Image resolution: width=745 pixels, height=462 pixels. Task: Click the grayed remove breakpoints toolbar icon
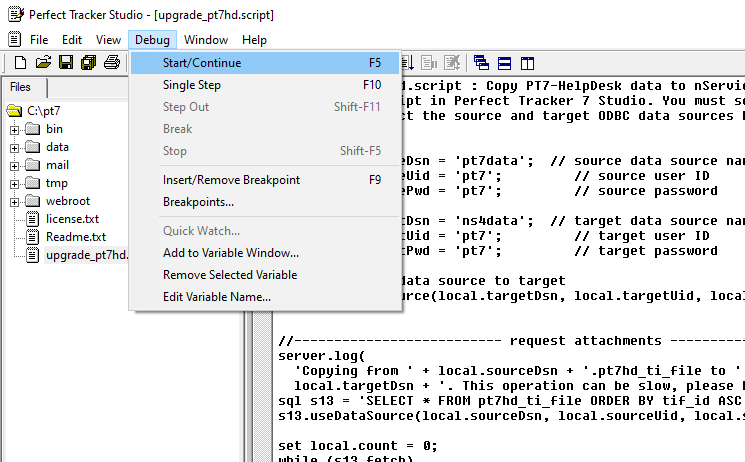tap(452, 63)
